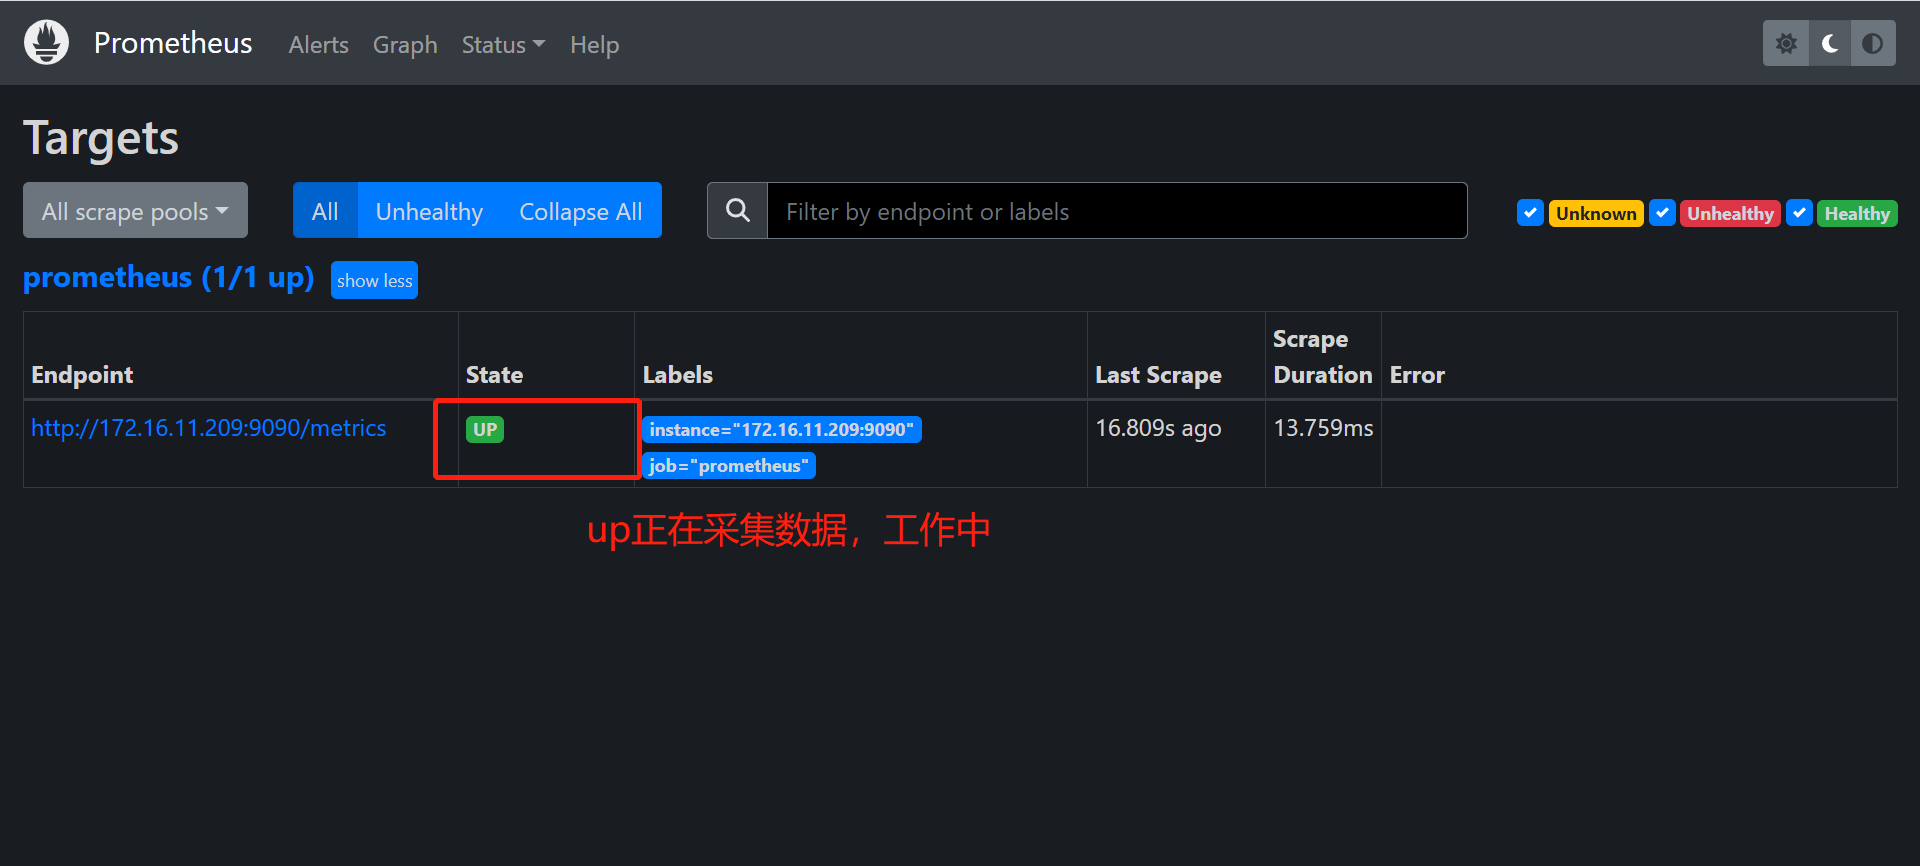Switch to the light theme sun icon
The image size is (1920, 866).
point(1786,44)
